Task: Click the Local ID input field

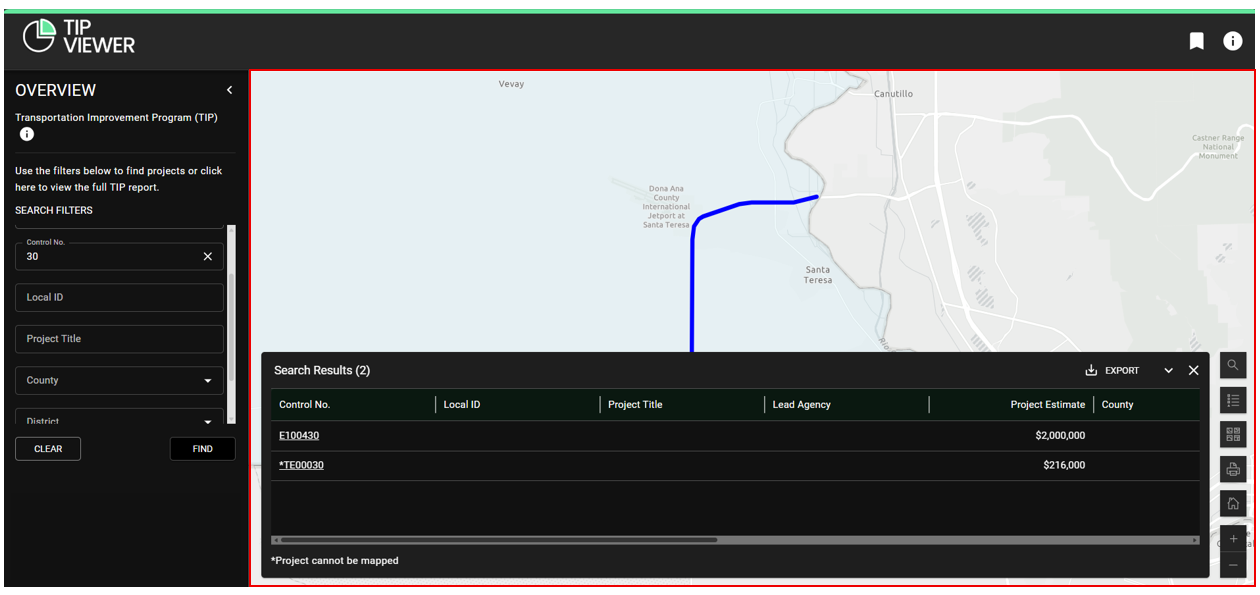Action: [x=119, y=297]
